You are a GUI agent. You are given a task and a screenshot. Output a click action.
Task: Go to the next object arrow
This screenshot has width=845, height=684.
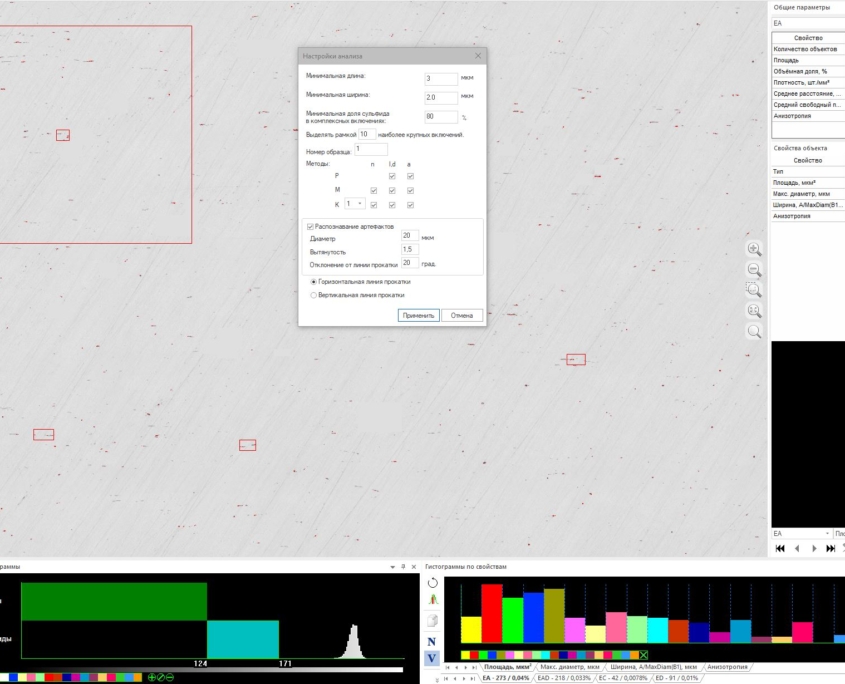pyautogui.click(x=814, y=548)
